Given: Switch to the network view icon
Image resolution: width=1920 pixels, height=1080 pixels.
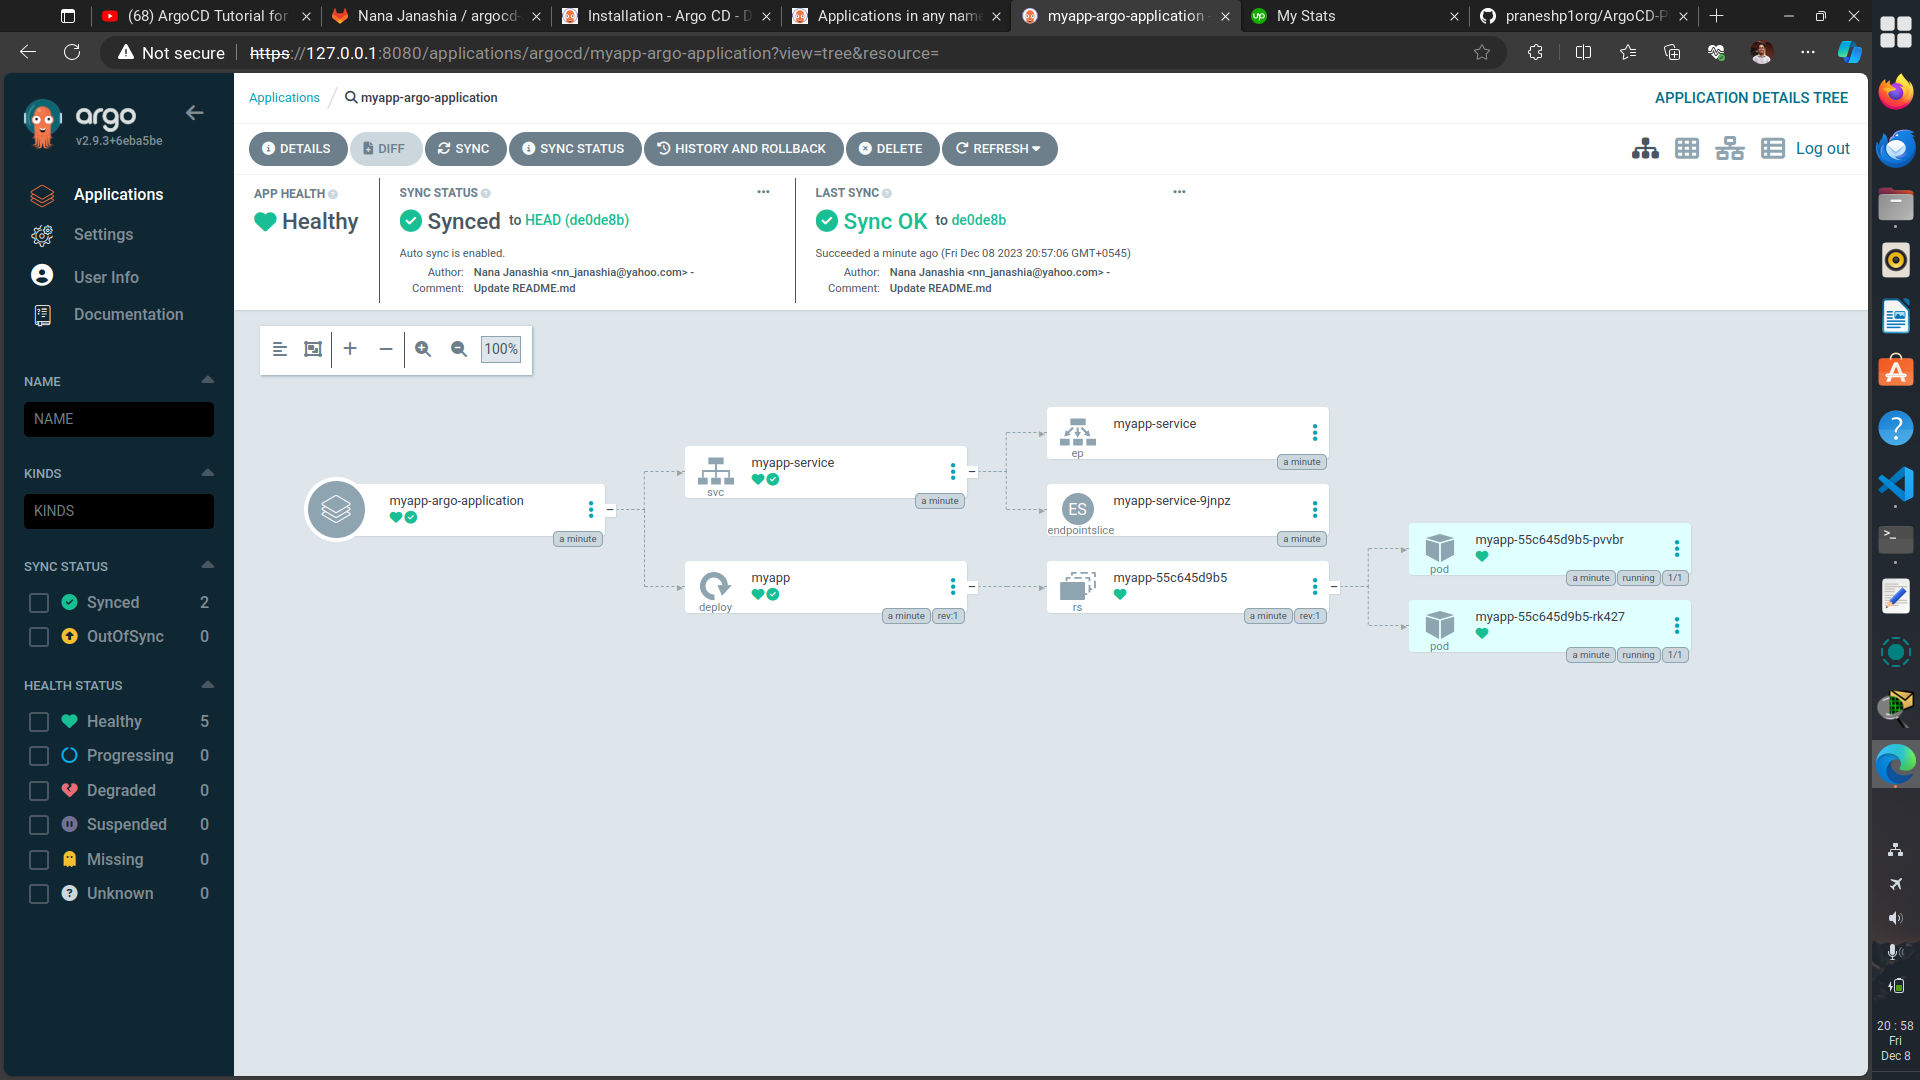Looking at the screenshot, I should coord(1729,149).
